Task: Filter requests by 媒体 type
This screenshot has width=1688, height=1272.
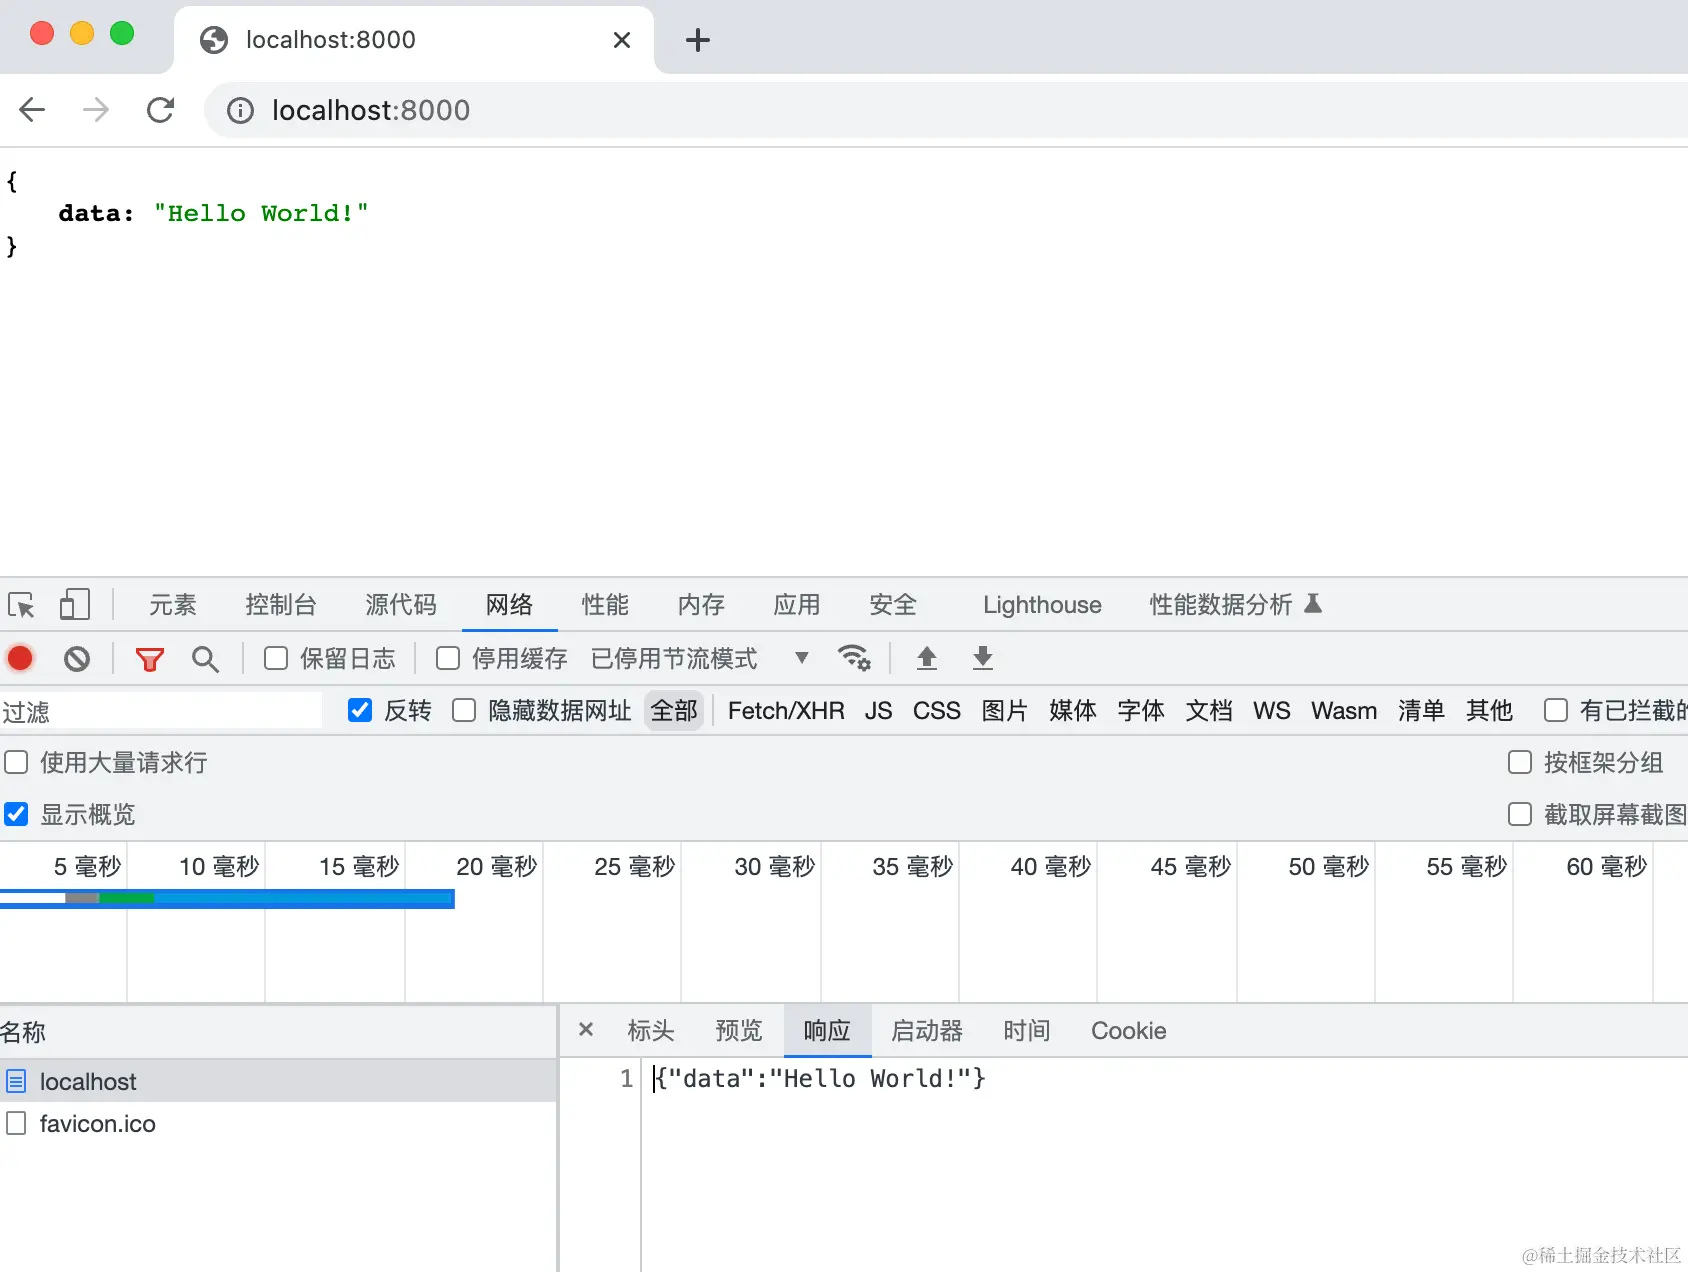Action: (1073, 711)
